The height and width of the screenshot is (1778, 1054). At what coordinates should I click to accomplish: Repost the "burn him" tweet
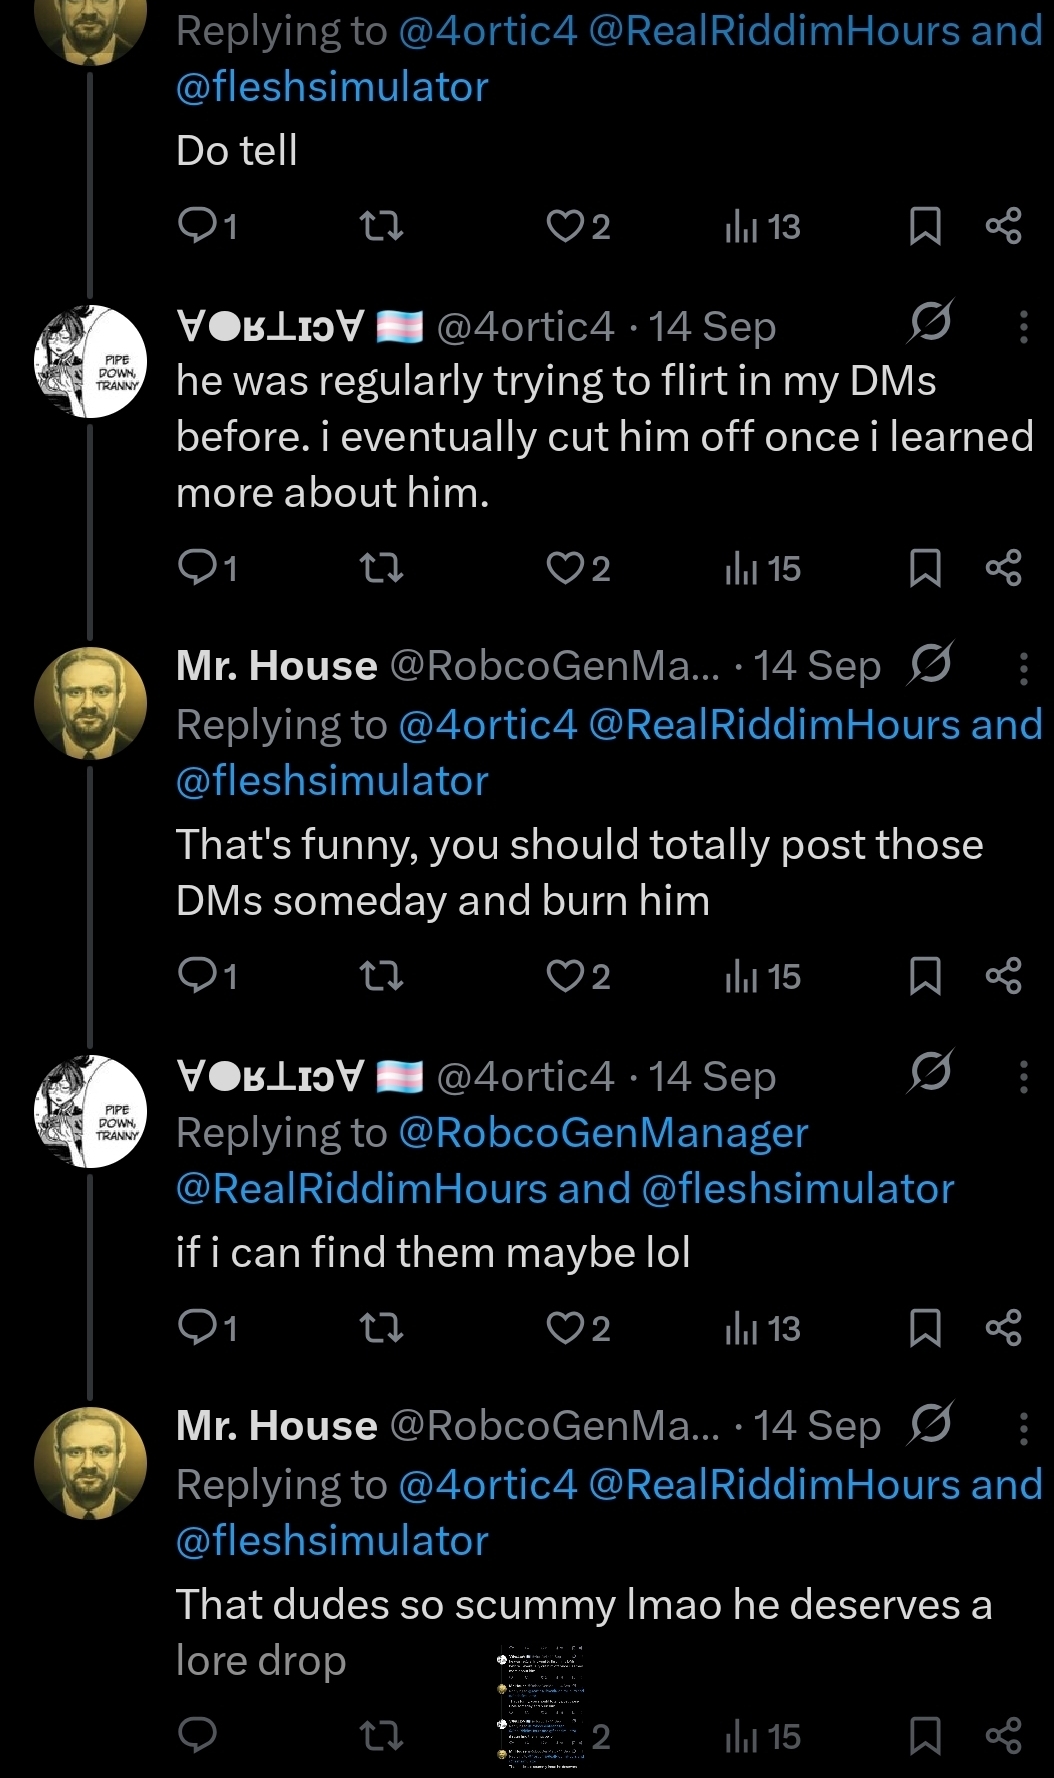381,976
